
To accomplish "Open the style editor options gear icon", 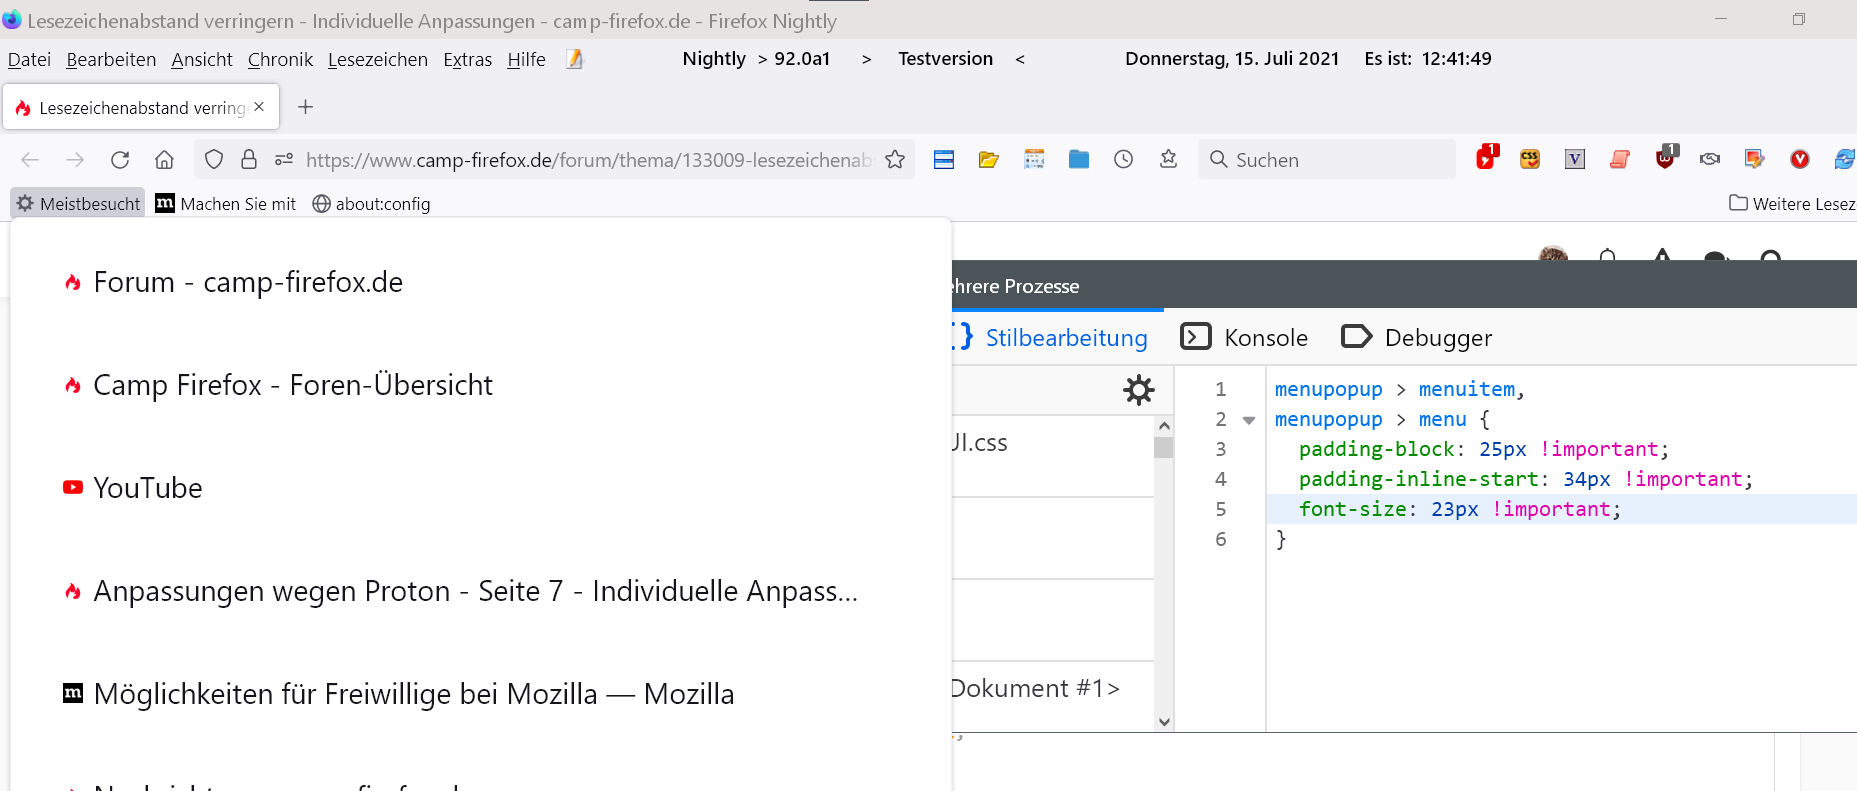I will point(1139,390).
